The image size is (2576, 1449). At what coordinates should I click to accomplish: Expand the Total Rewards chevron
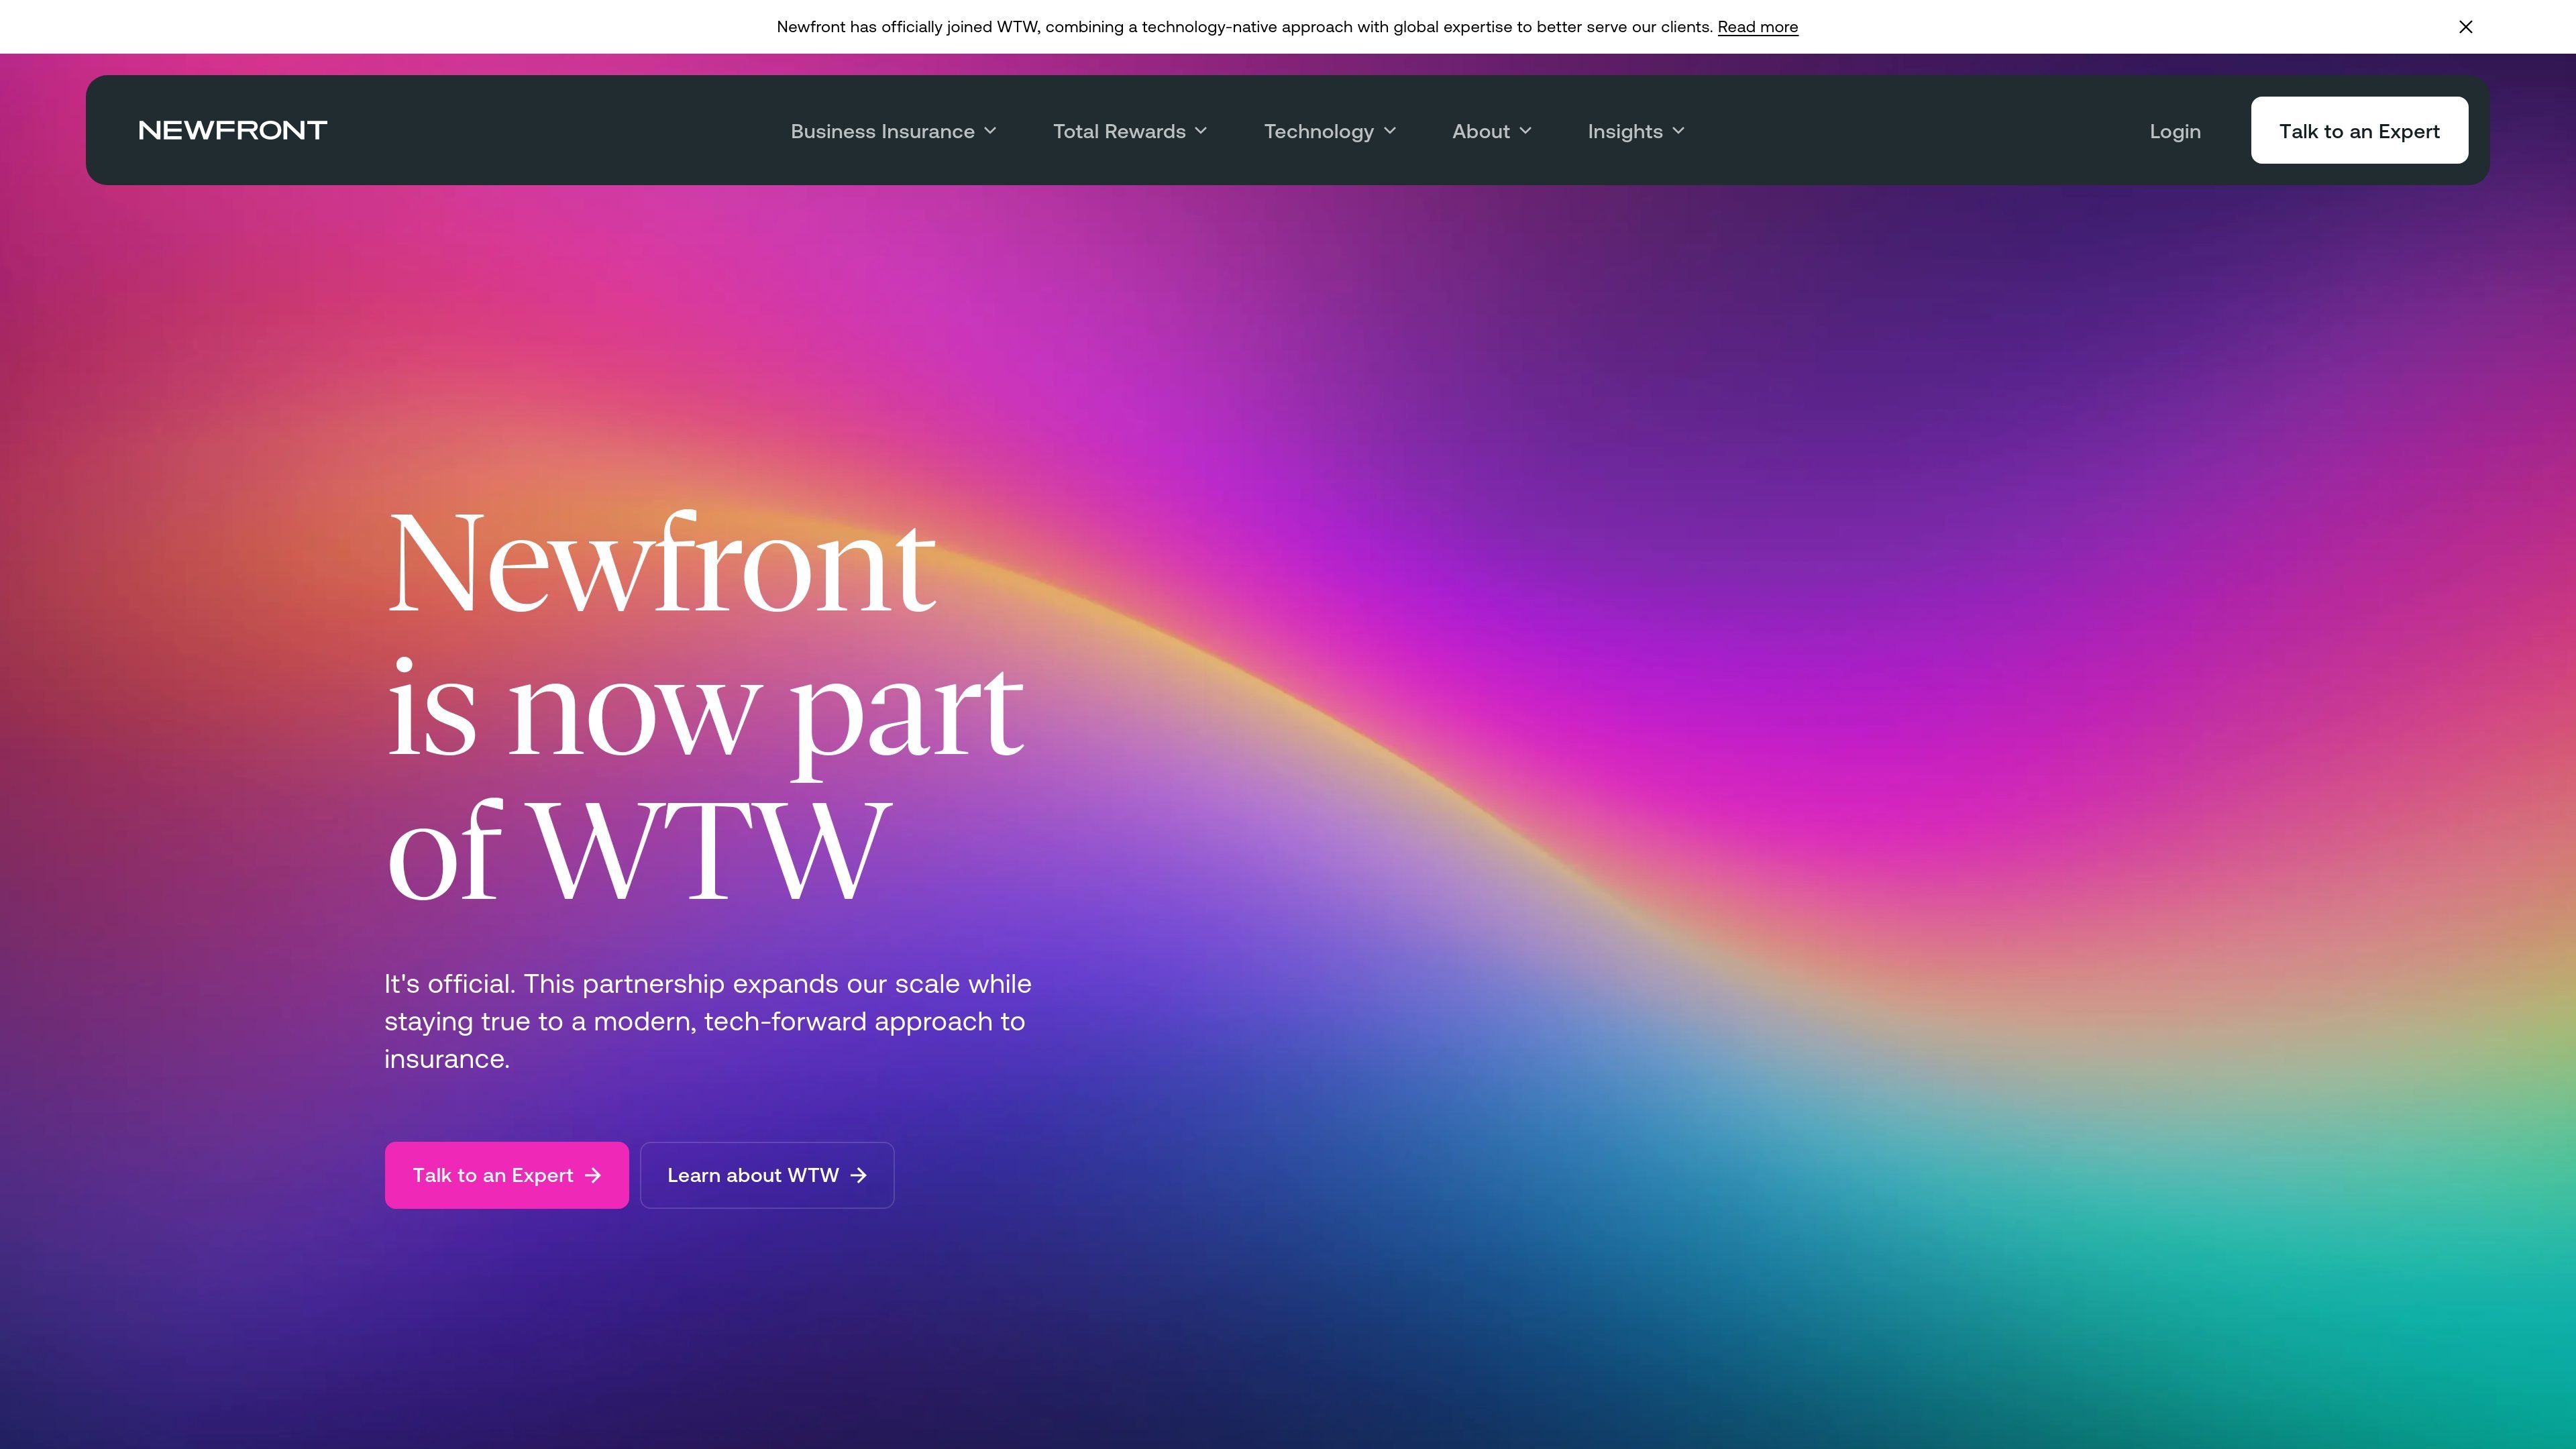coord(1201,131)
